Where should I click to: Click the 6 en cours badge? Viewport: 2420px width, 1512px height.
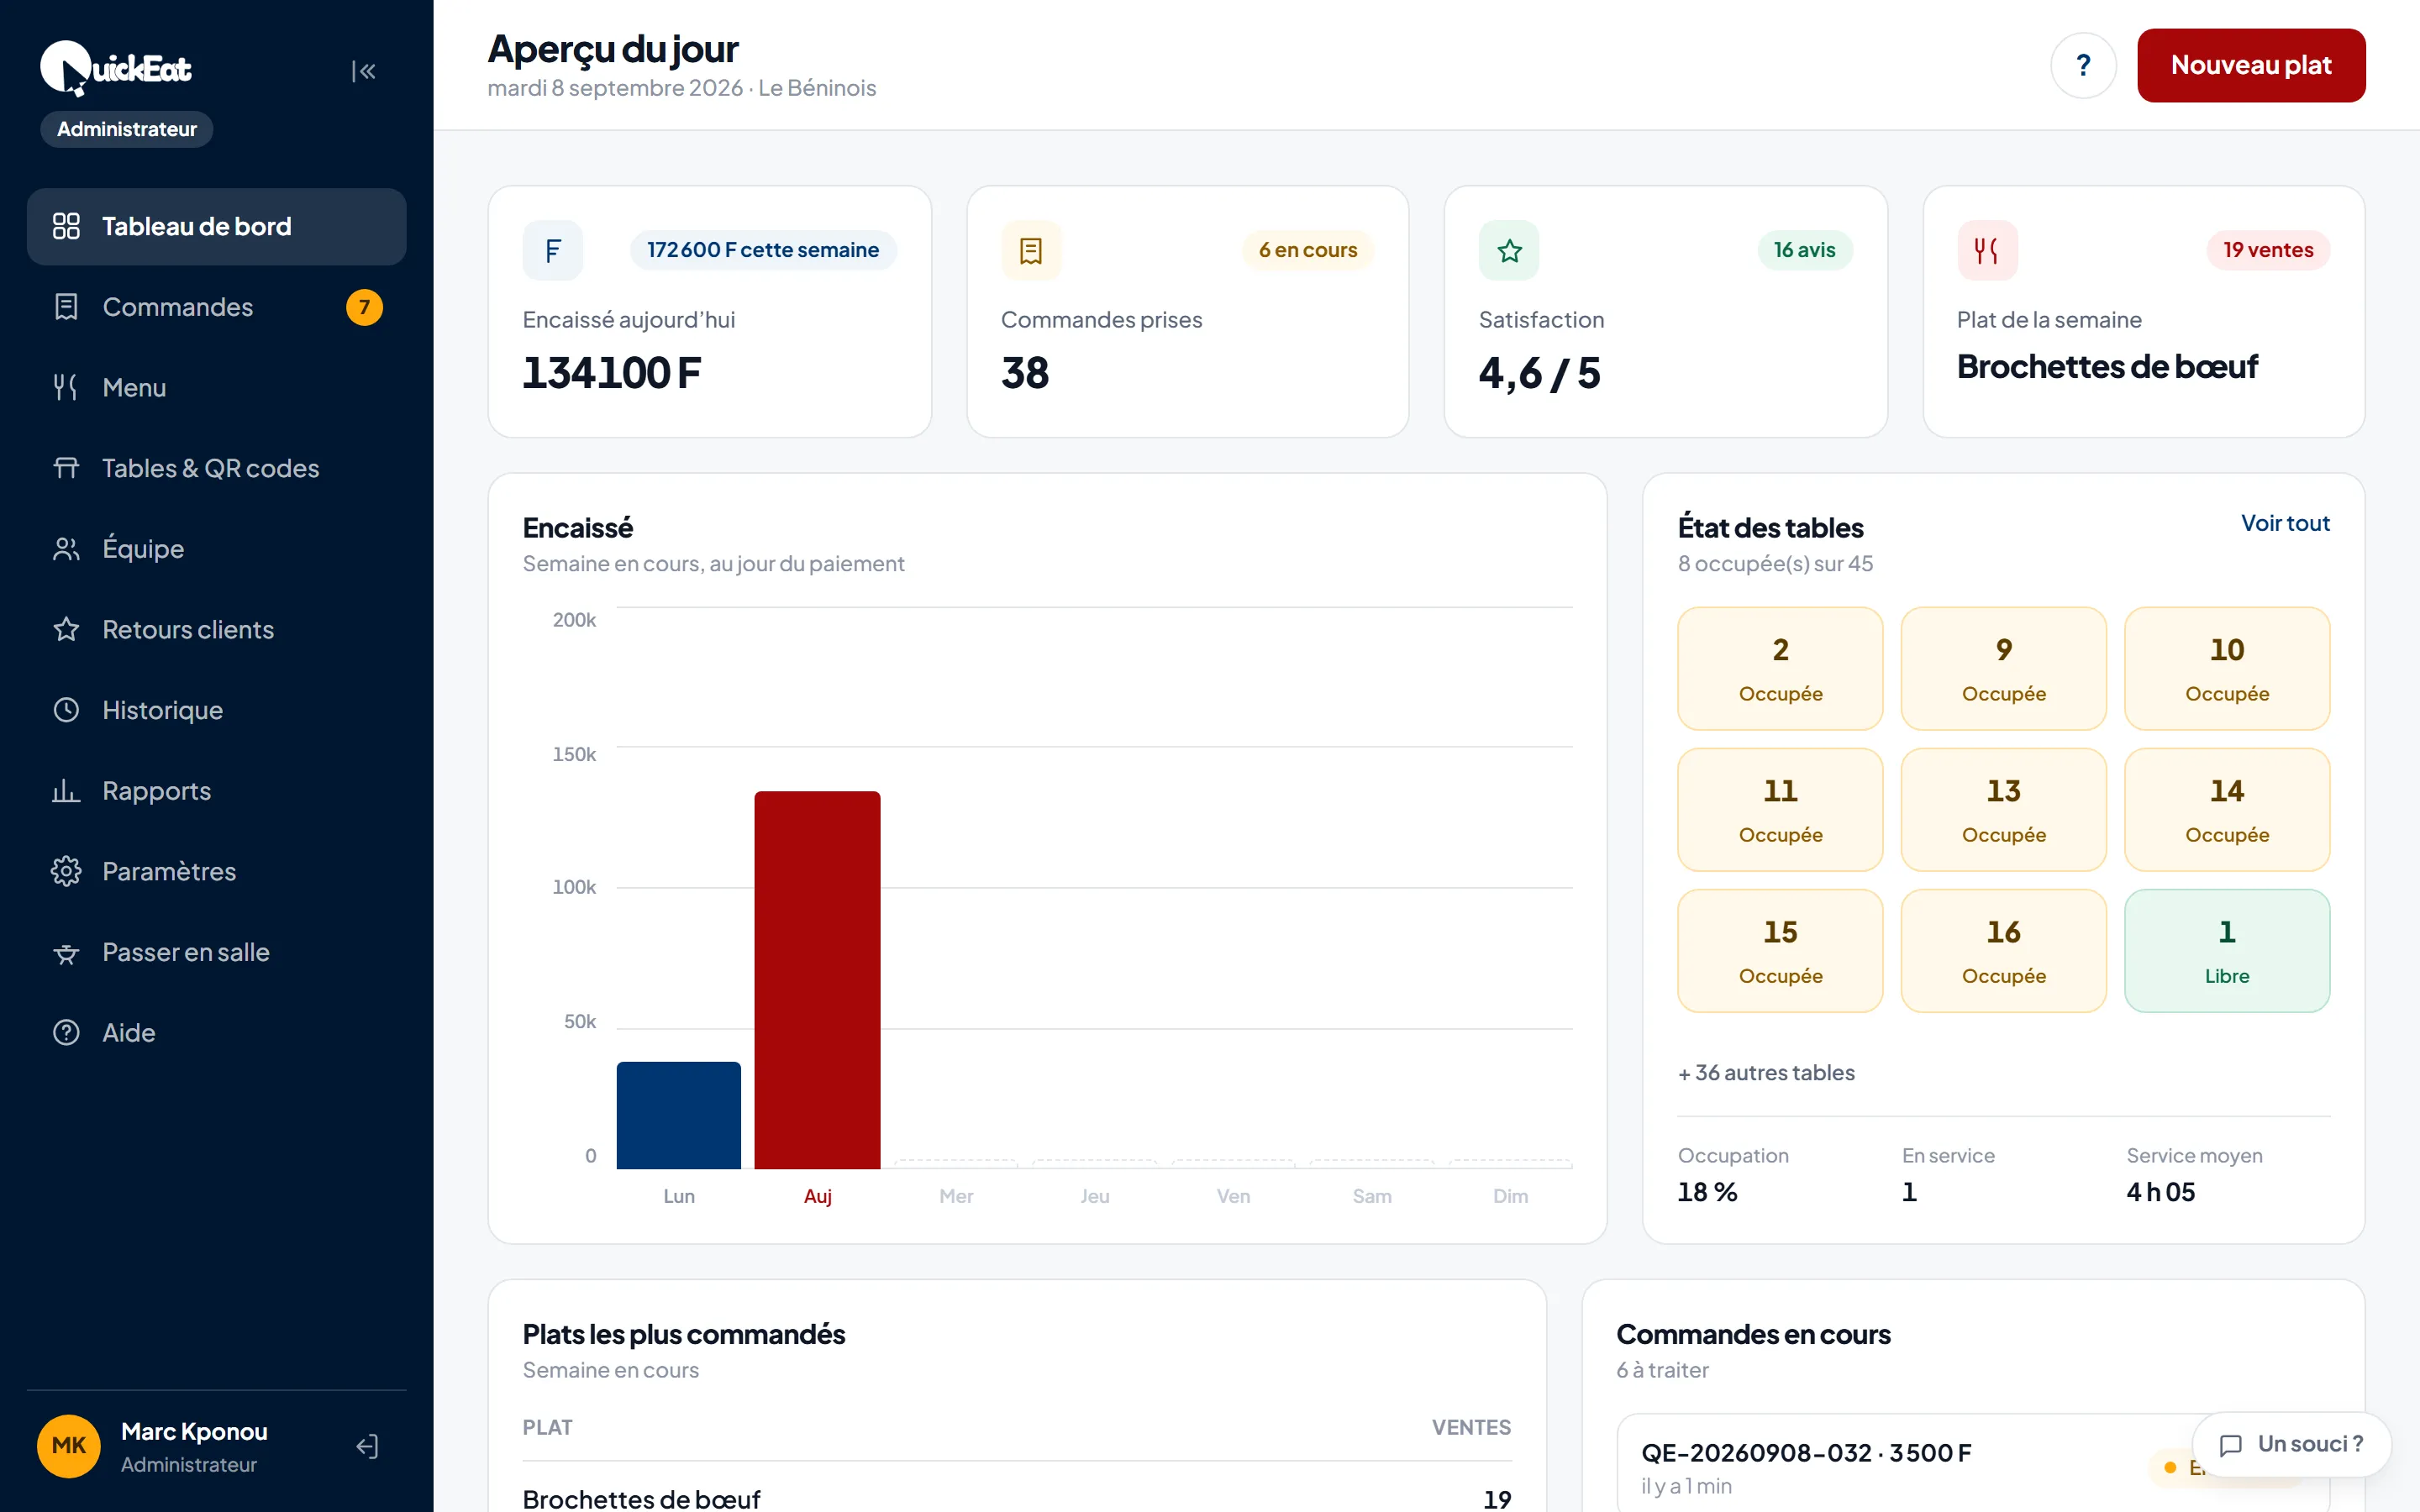(x=1308, y=250)
